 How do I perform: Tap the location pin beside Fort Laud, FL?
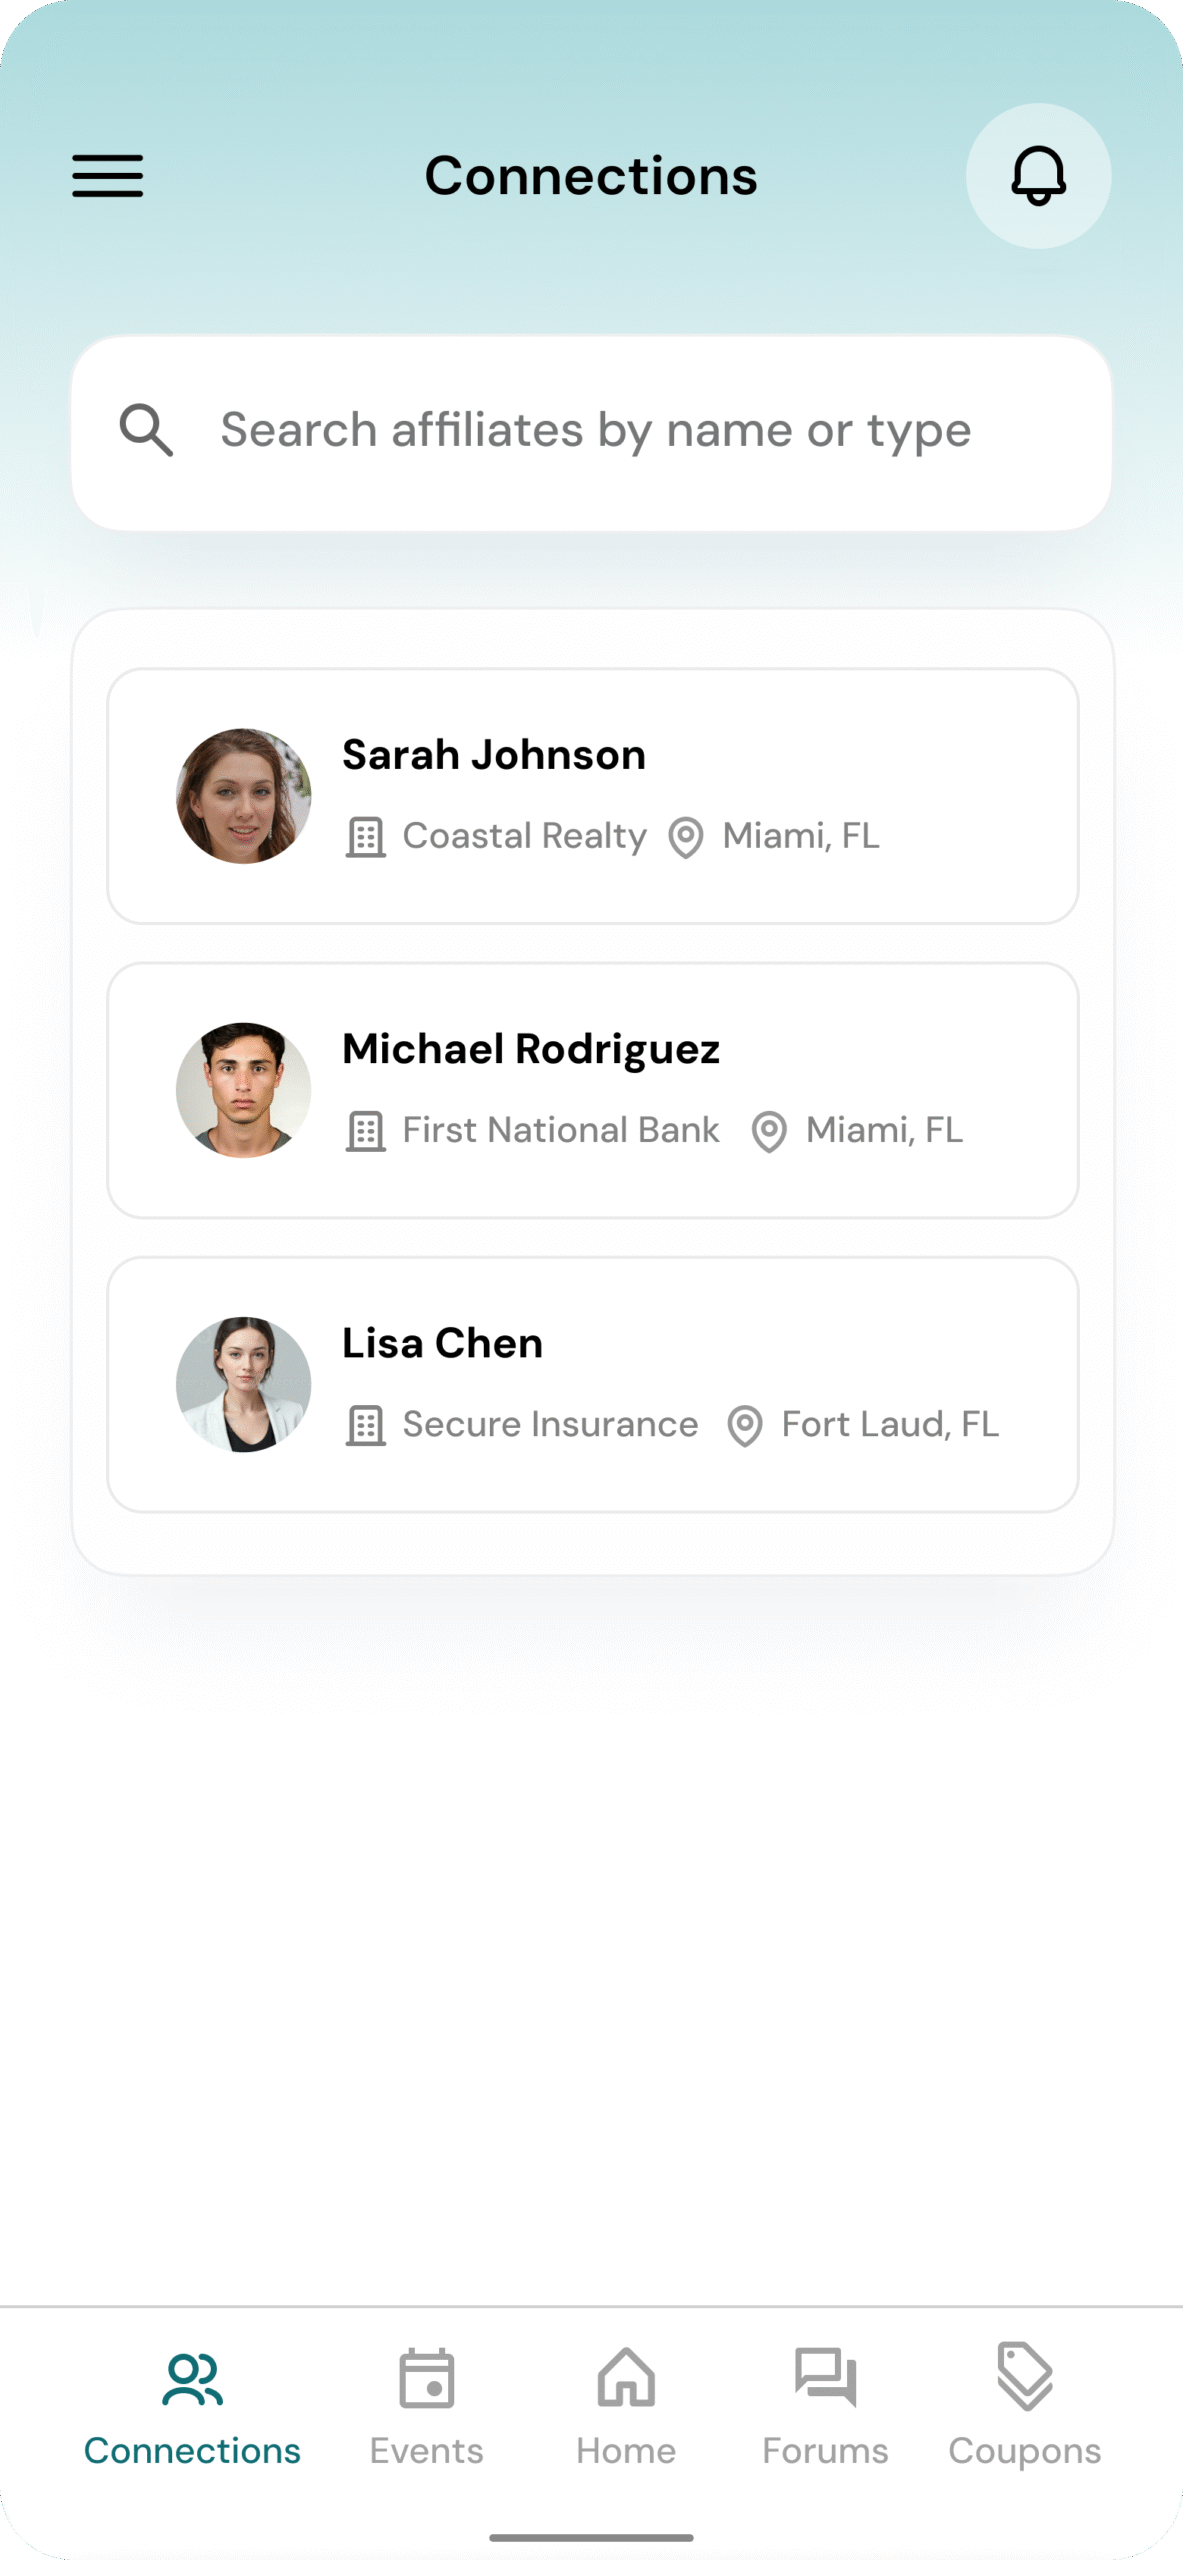[x=745, y=1425]
